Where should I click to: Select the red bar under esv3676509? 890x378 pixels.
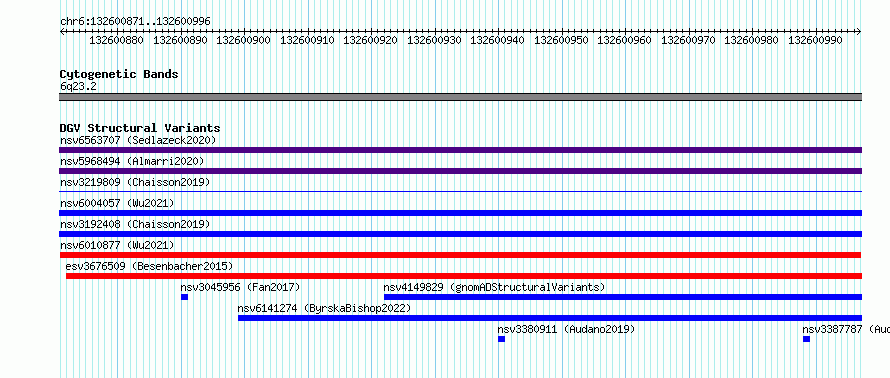coord(464,276)
